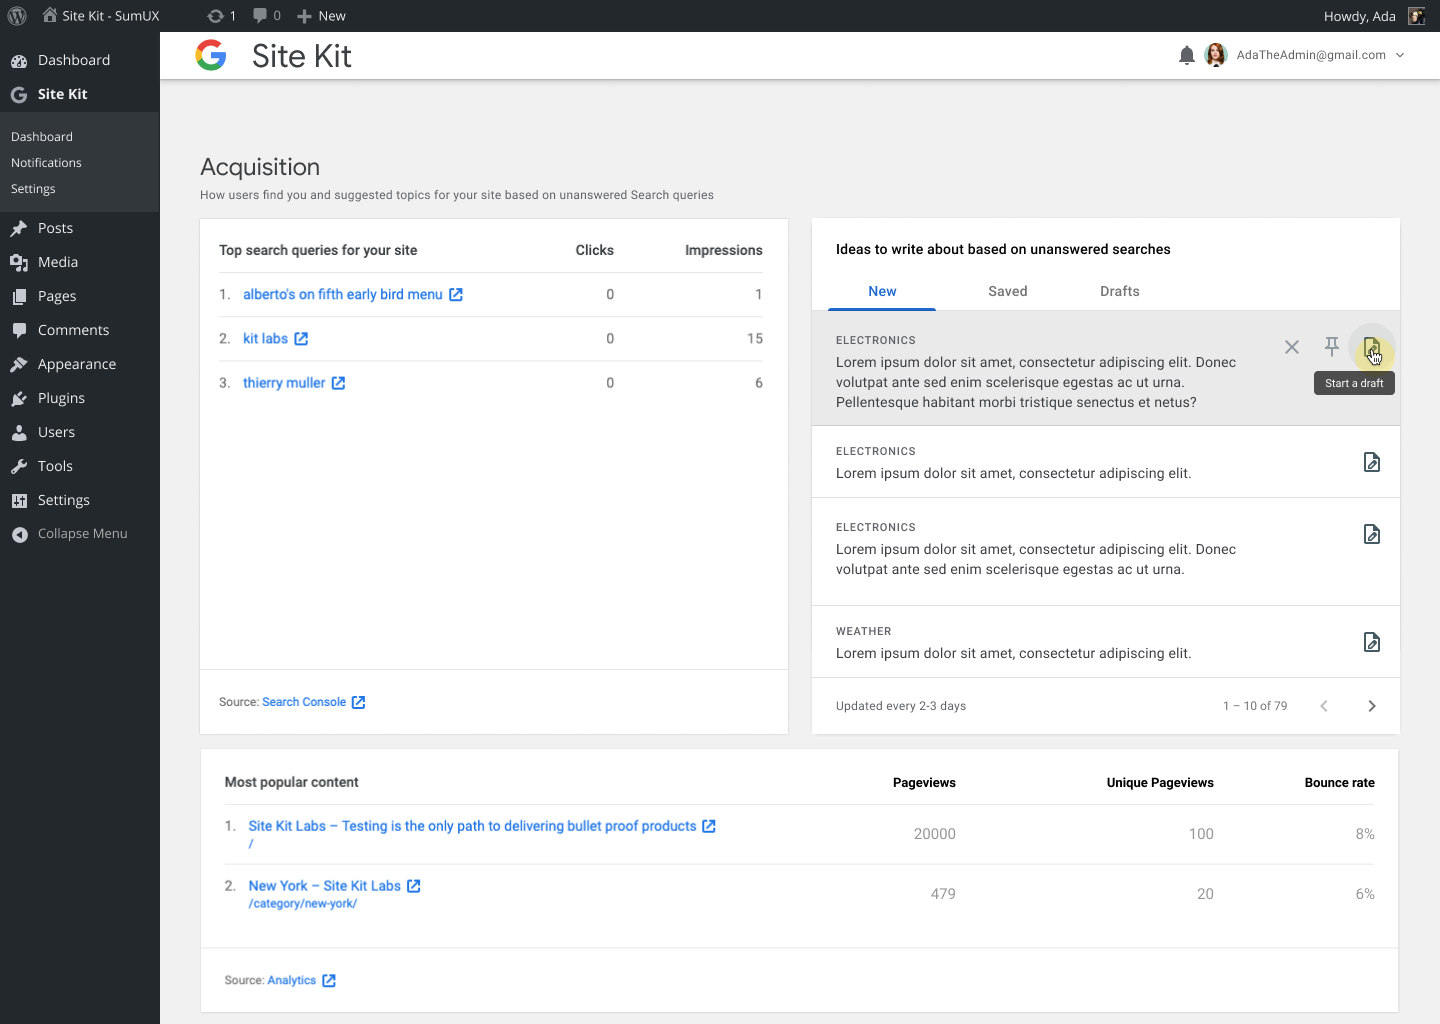Start a draft for the Weather idea
1440x1024 pixels.
1372,642
